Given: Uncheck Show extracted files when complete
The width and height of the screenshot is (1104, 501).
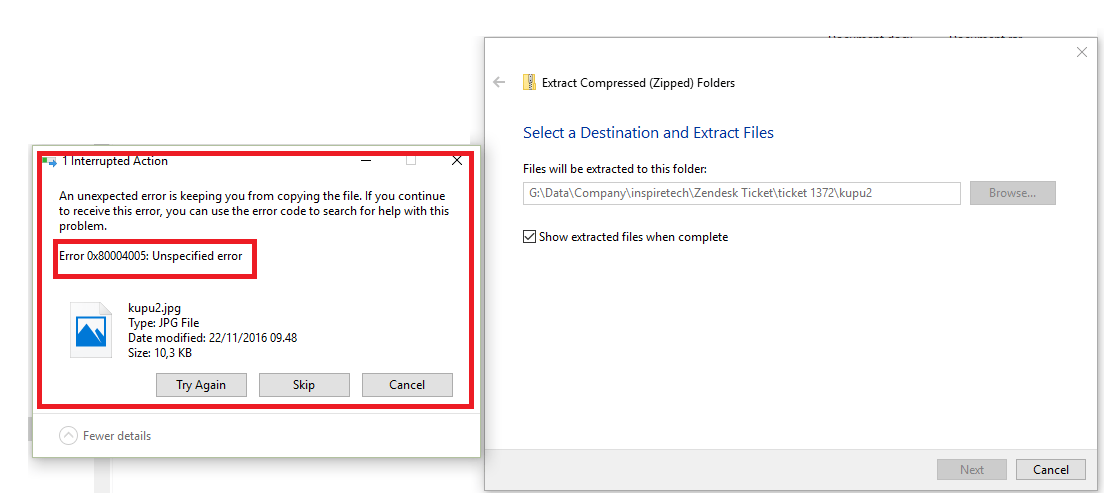Looking at the screenshot, I should (529, 238).
